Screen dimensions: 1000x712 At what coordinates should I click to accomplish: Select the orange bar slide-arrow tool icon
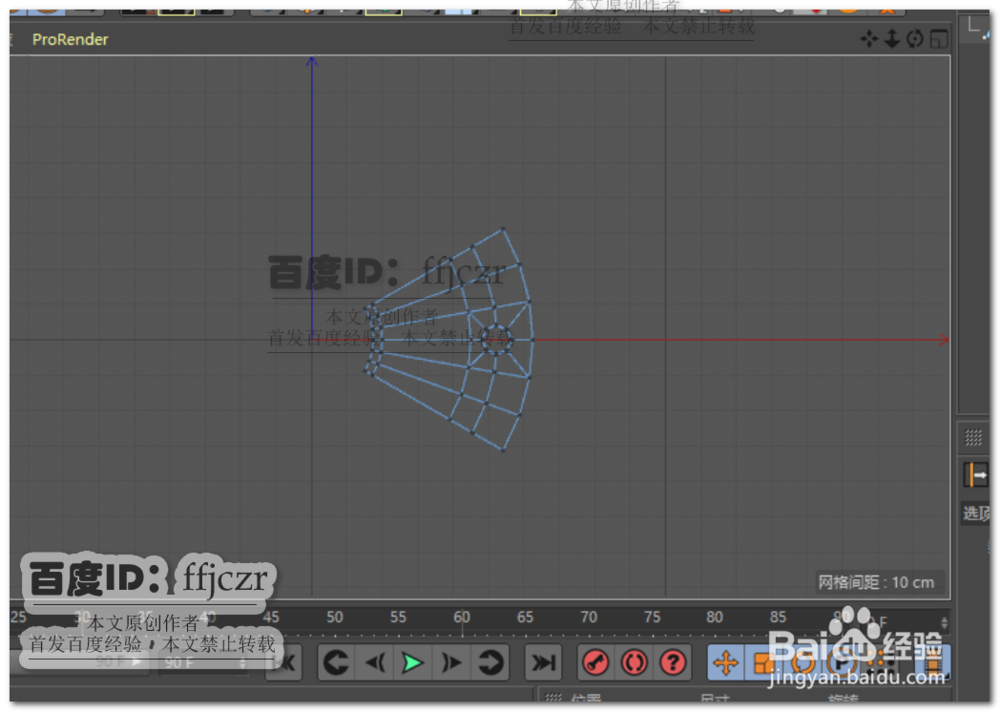974,475
